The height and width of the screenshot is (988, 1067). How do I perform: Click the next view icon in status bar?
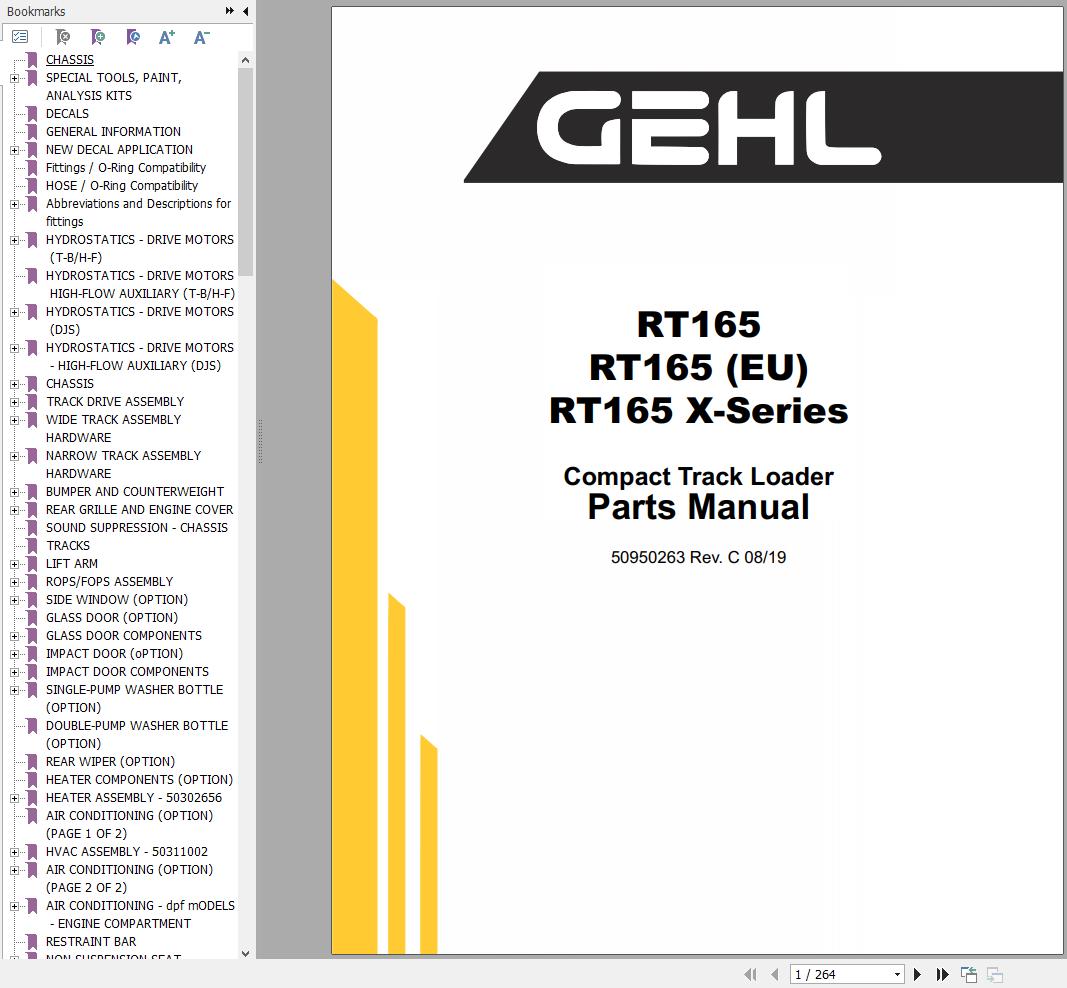(x=995, y=974)
